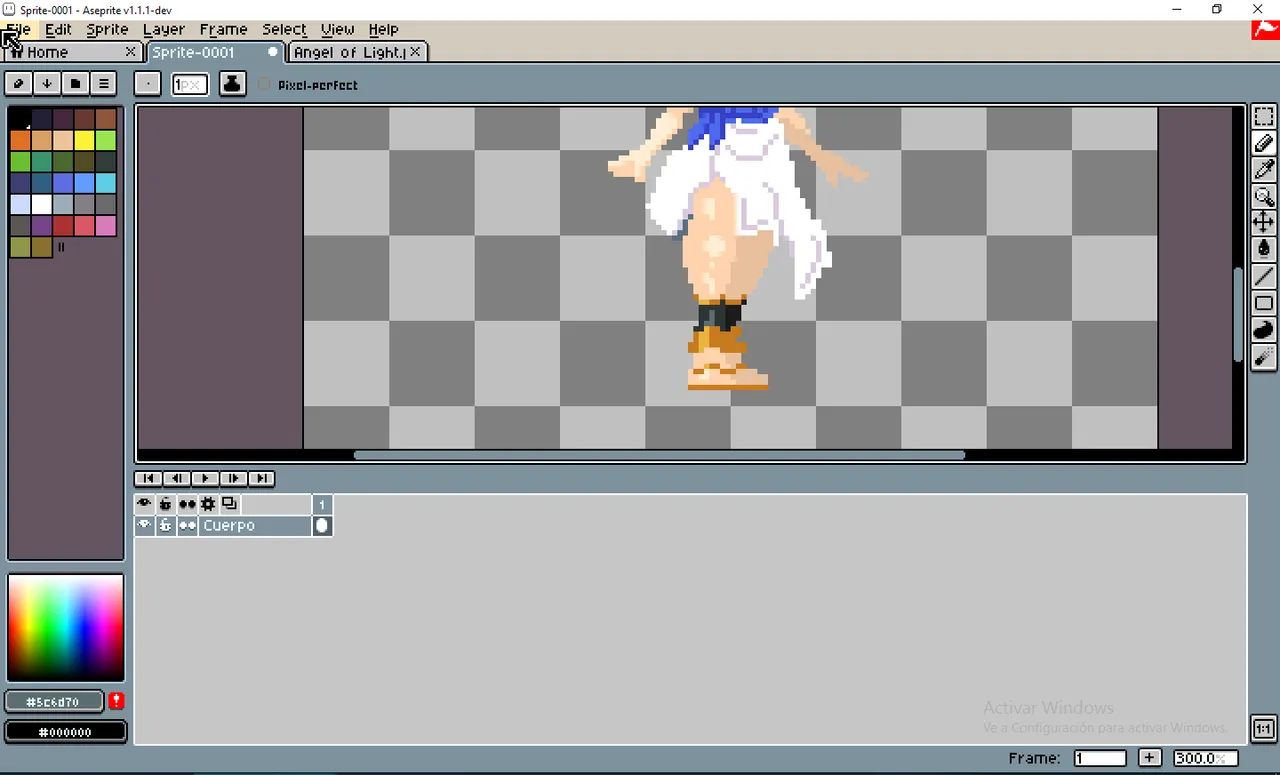The image size is (1280, 775).
Task: Go to previous frame
Action: (x=176, y=478)
